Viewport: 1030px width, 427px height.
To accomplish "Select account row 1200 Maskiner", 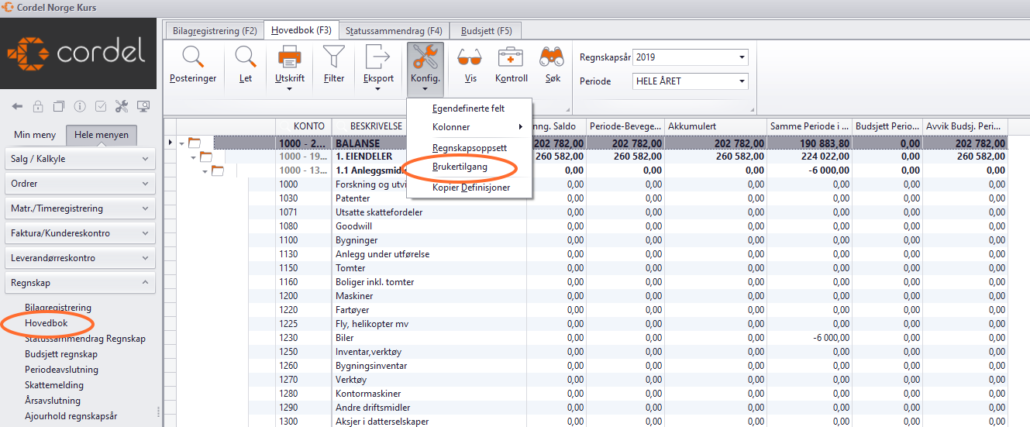I will pyautogui.click(x=588, y=296).
